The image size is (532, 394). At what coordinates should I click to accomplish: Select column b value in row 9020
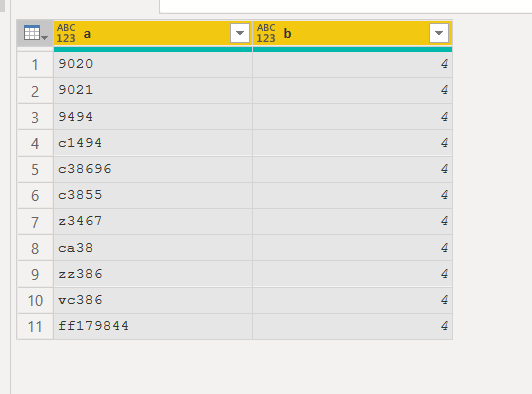353,64
